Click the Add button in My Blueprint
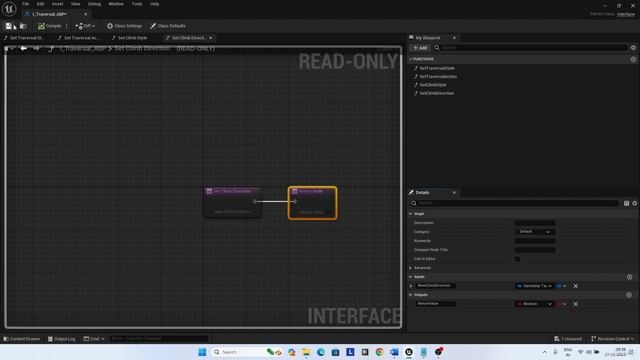 [420, 48]
